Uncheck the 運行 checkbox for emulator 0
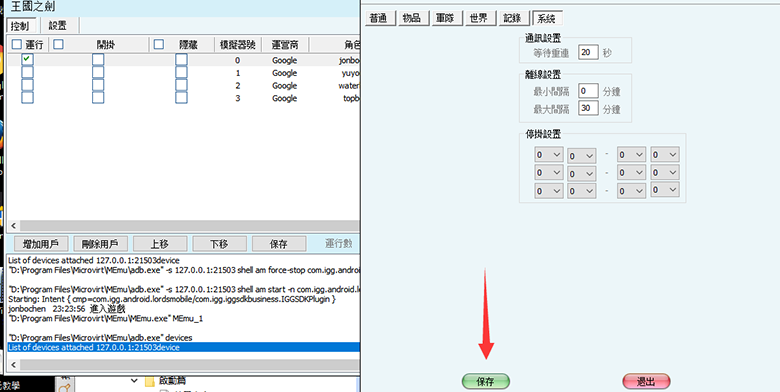The image size is (780, 392). point(27,60)
